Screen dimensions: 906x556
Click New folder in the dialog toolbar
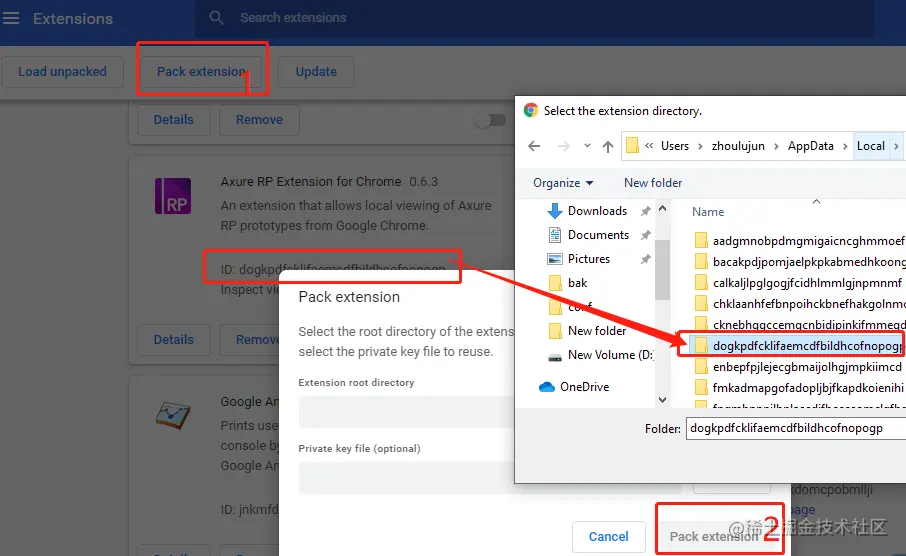(x=653, y=183)
